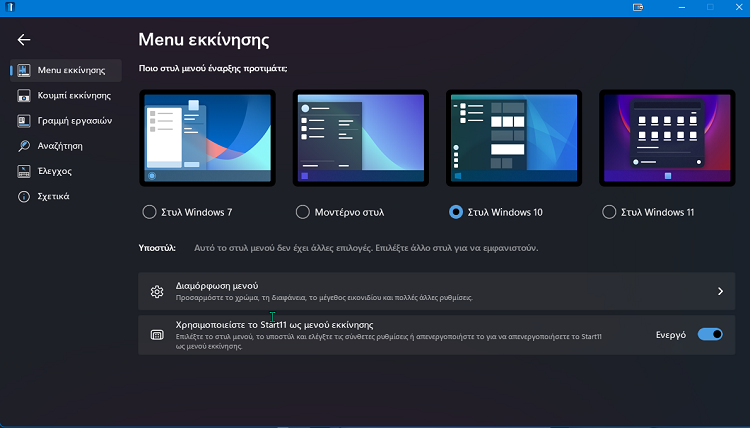Click the Ενεργό status label
This screenshot has height=428, width=750.
tap(671, 335)
